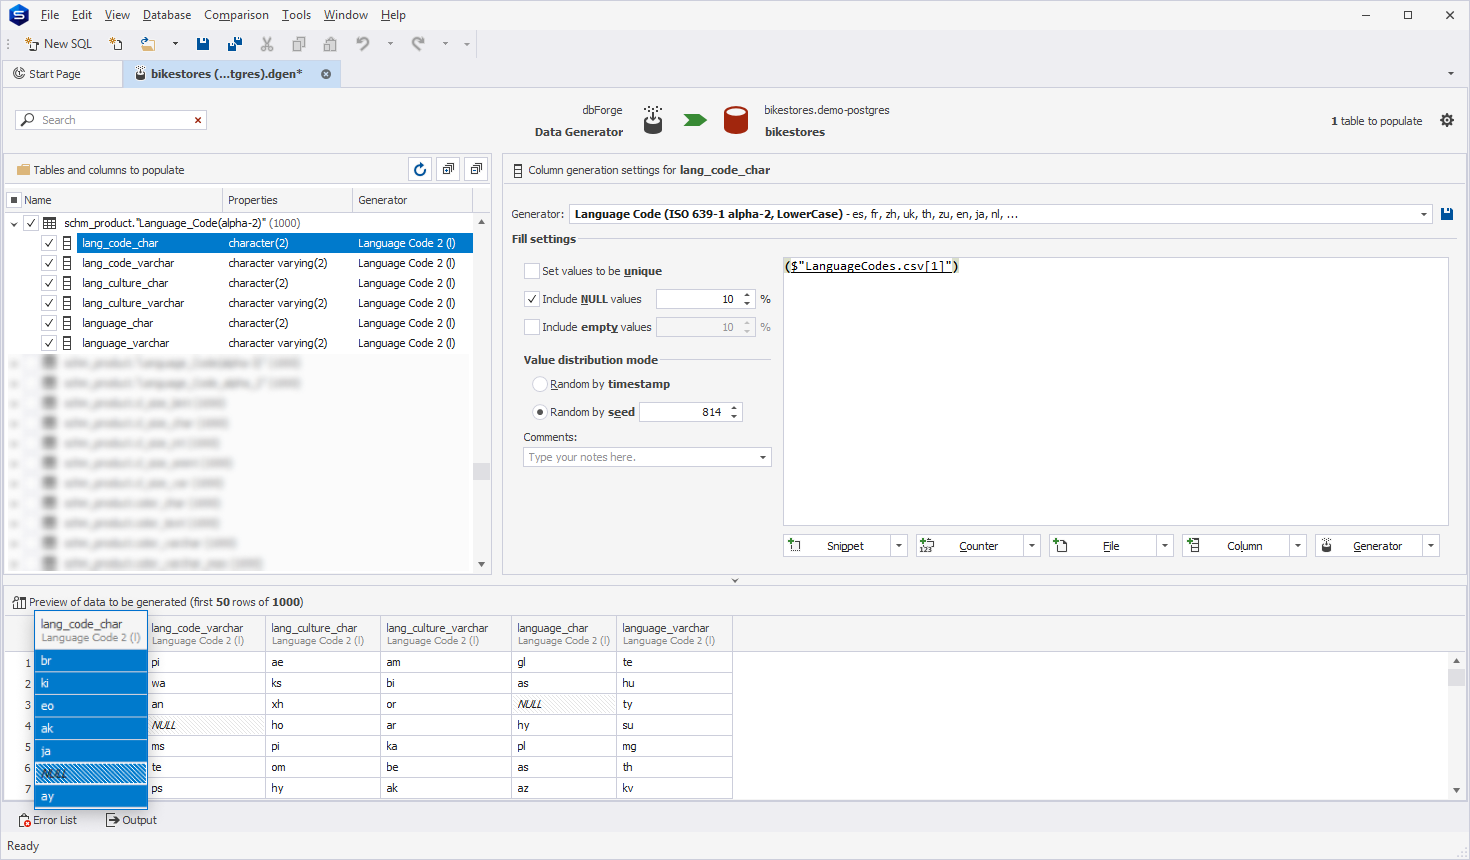This screenshot has width=1470, height=860.
Task: Click the column icon of lang_code_varchar row
Action: [x=67, y=263]
